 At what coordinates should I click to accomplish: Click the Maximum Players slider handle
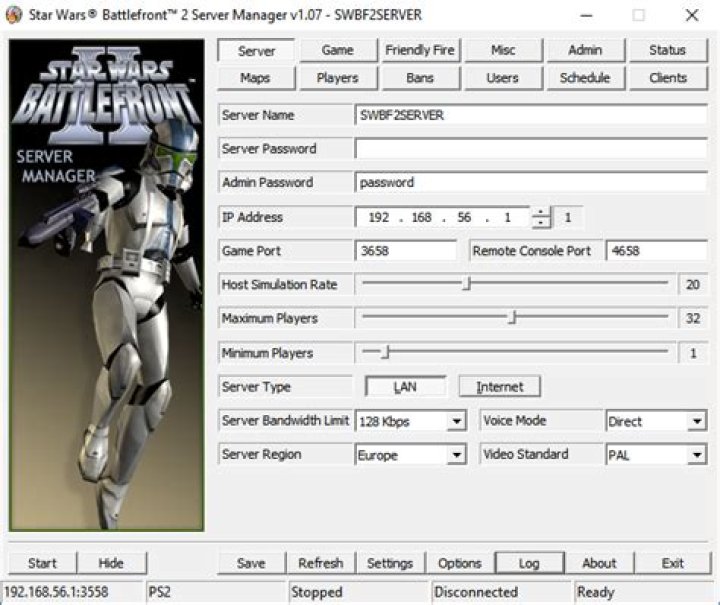pyautogui.click(x=512, y=318)
